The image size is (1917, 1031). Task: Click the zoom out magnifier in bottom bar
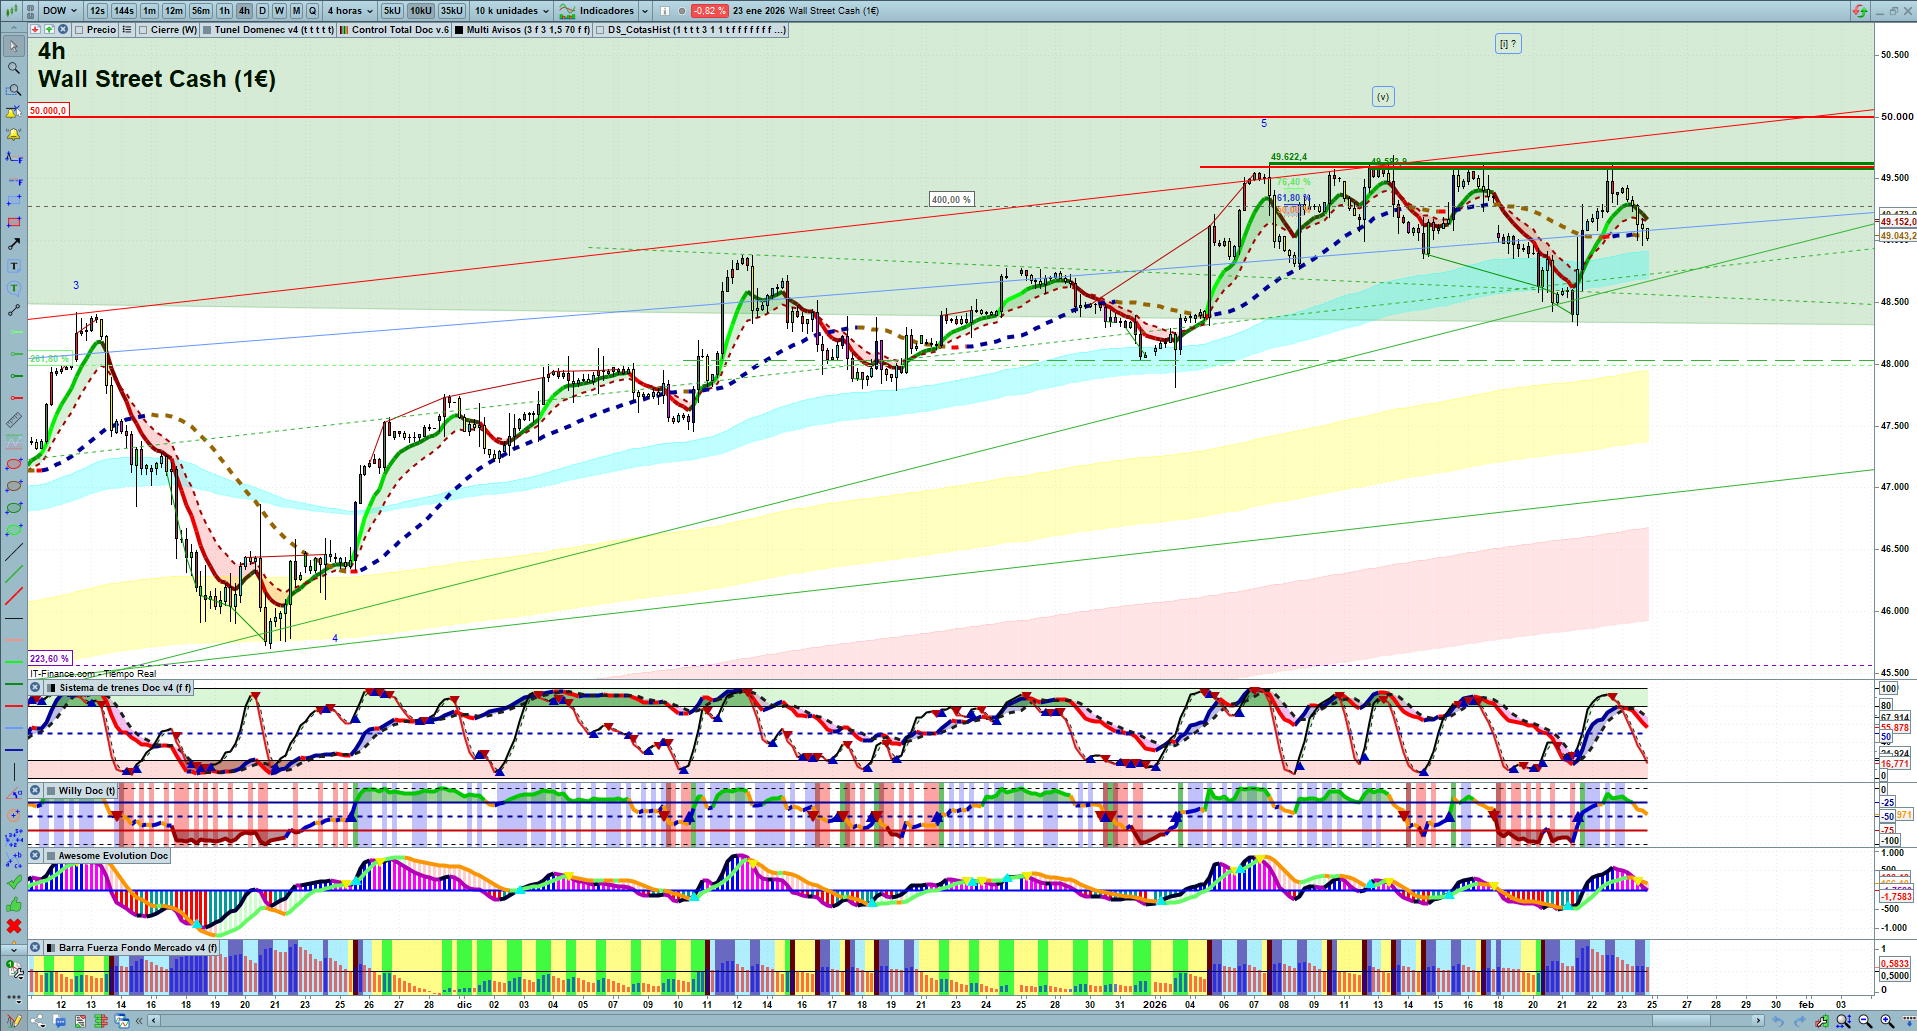(1865, 1021)
